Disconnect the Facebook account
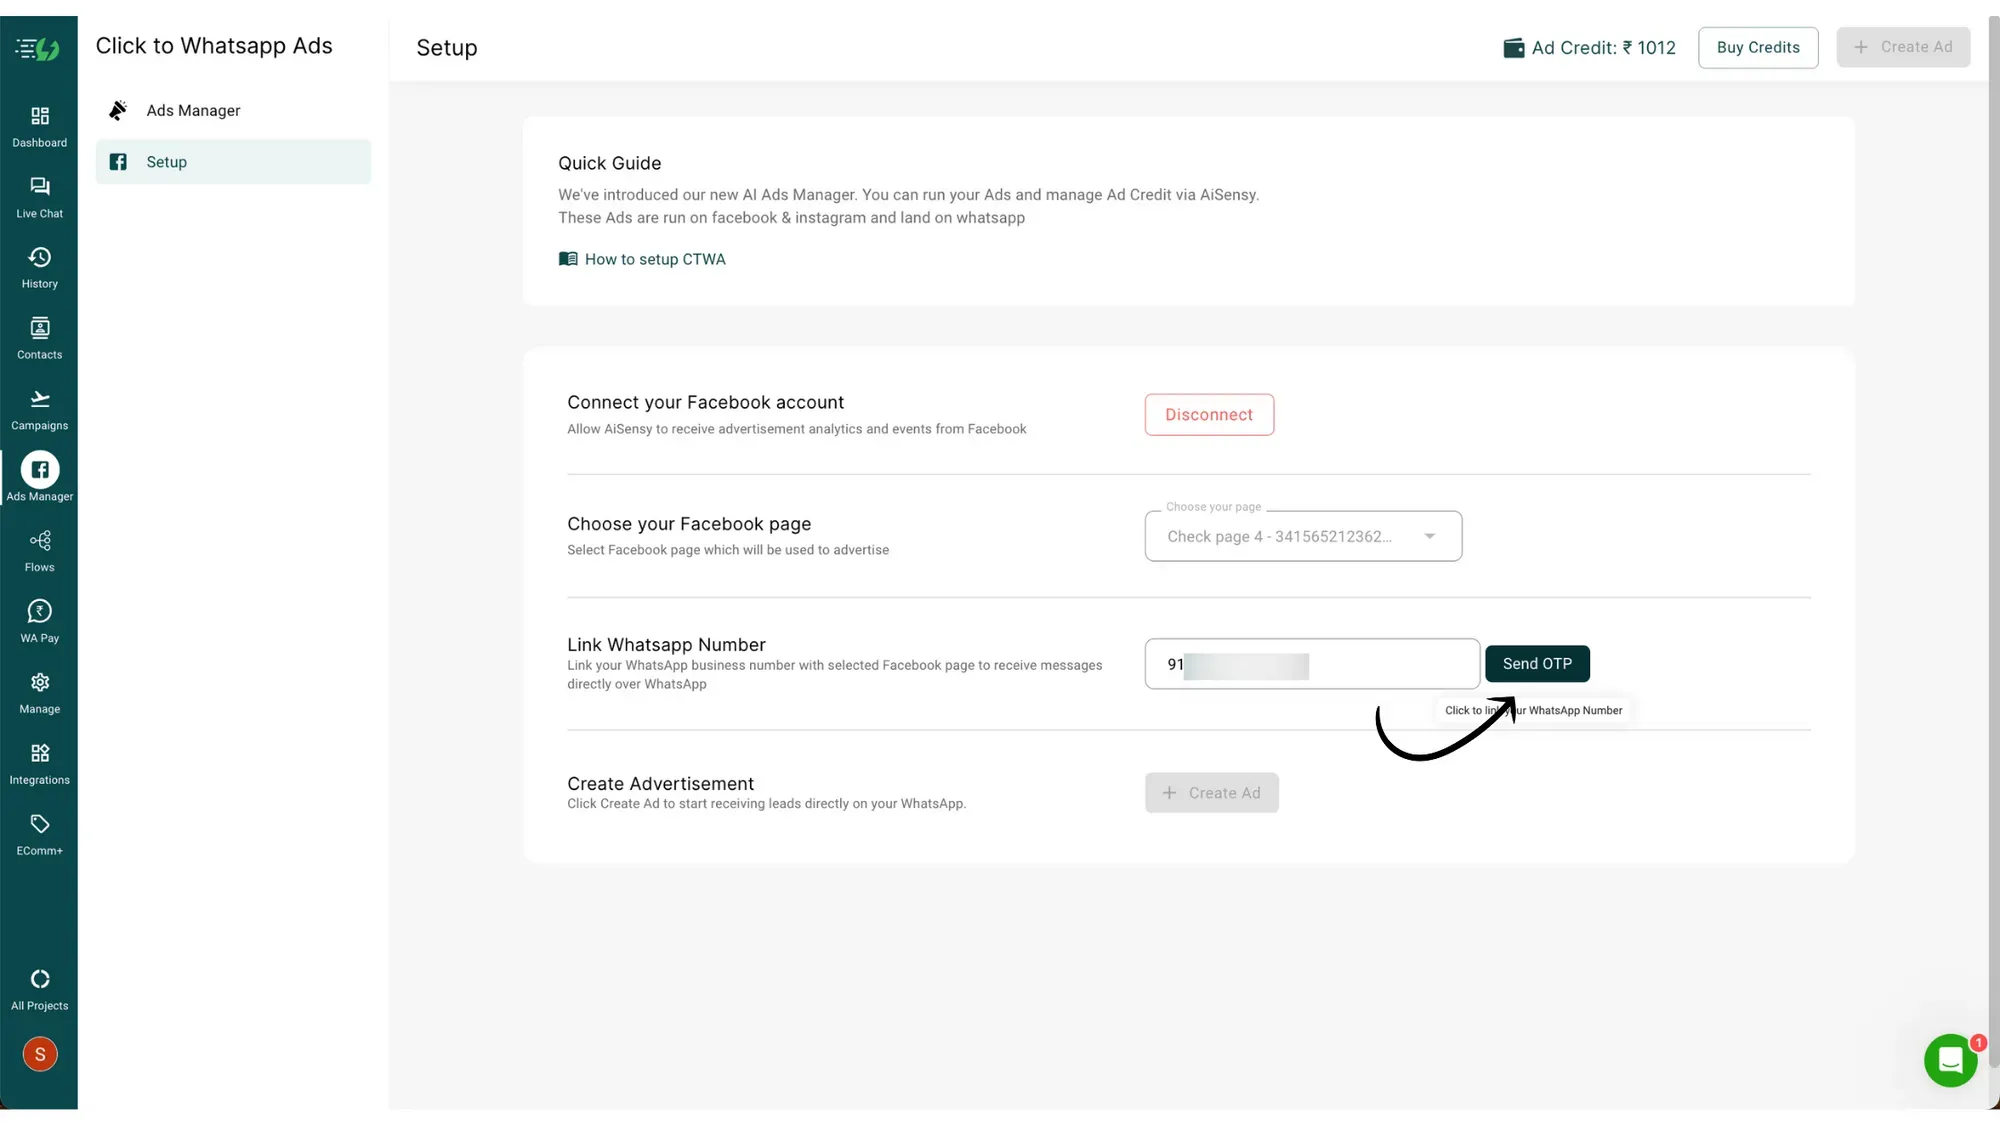The image size is (2000, 1125). [x=1209, y=414]
